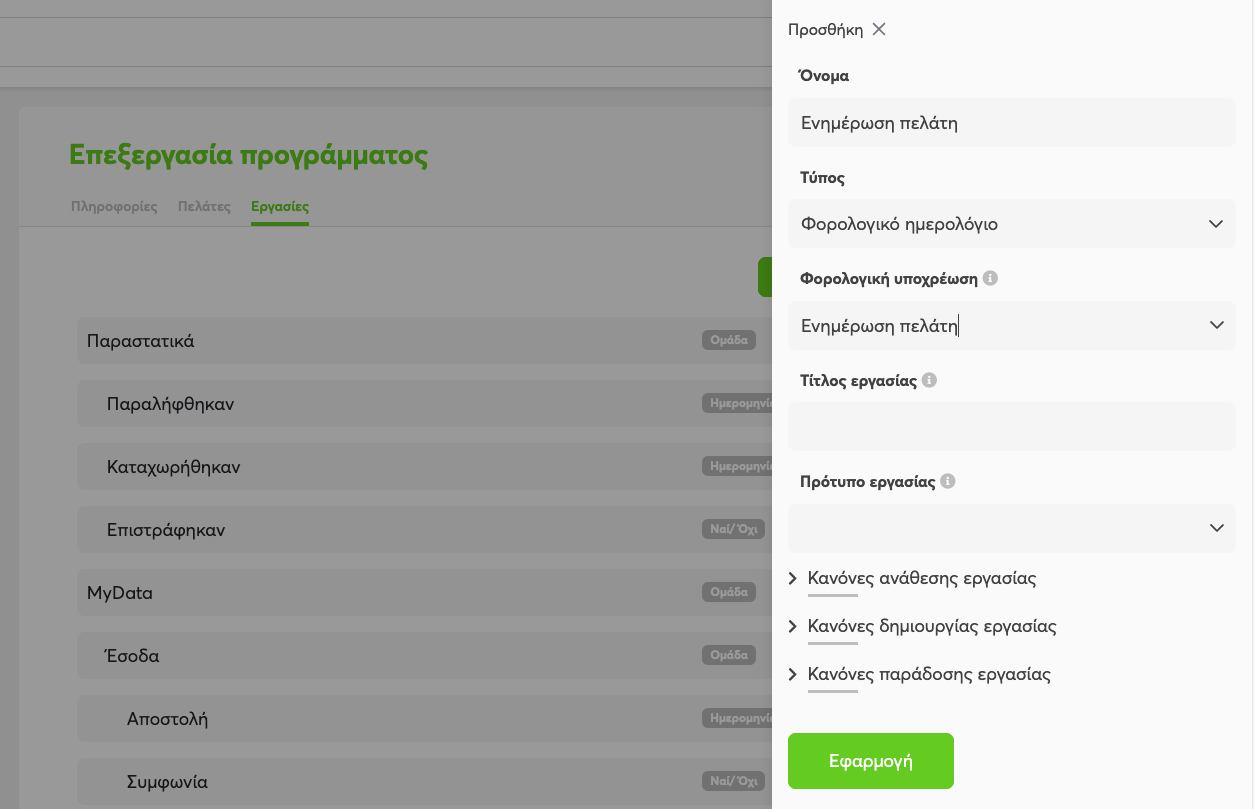Click the green Εφαρμογή button
This screenshot has width=1255, height=809.
coord(870,761)
